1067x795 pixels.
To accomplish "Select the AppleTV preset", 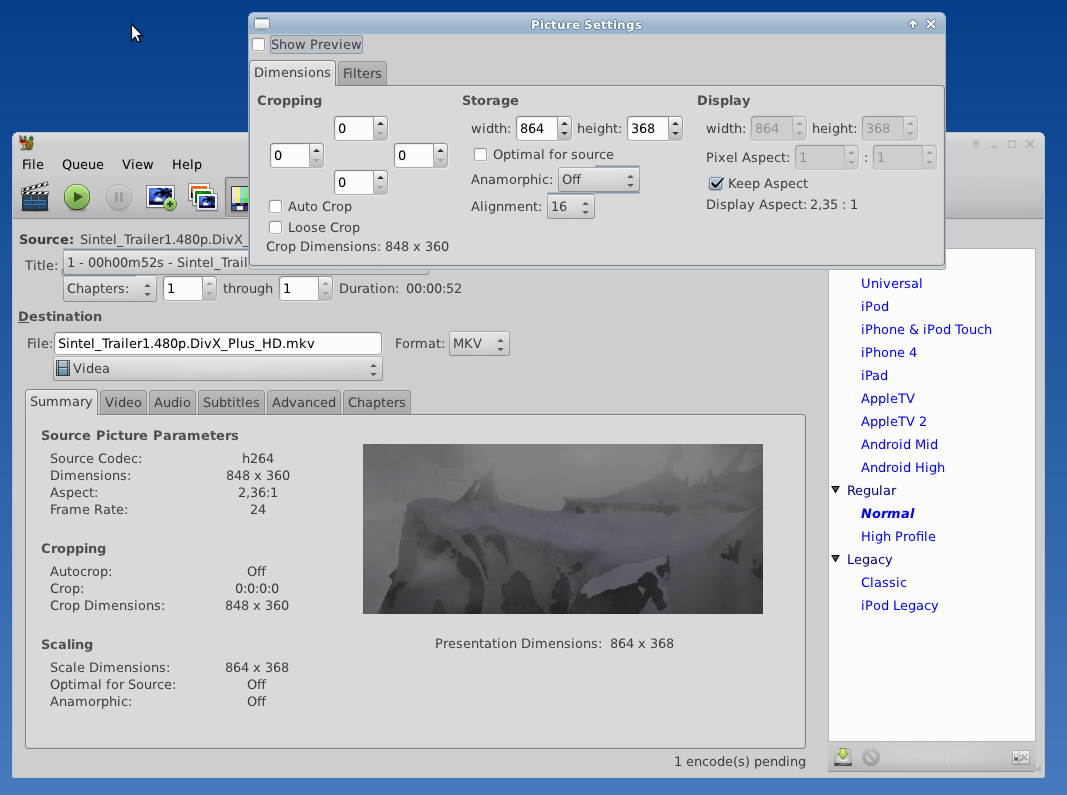I will tap(887, 398).
